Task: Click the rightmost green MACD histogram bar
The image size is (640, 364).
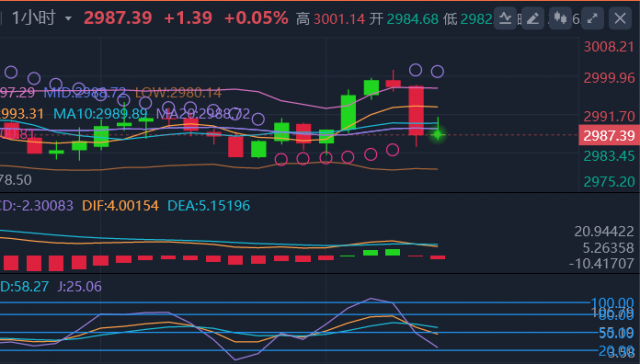Action: click(392, 253)
